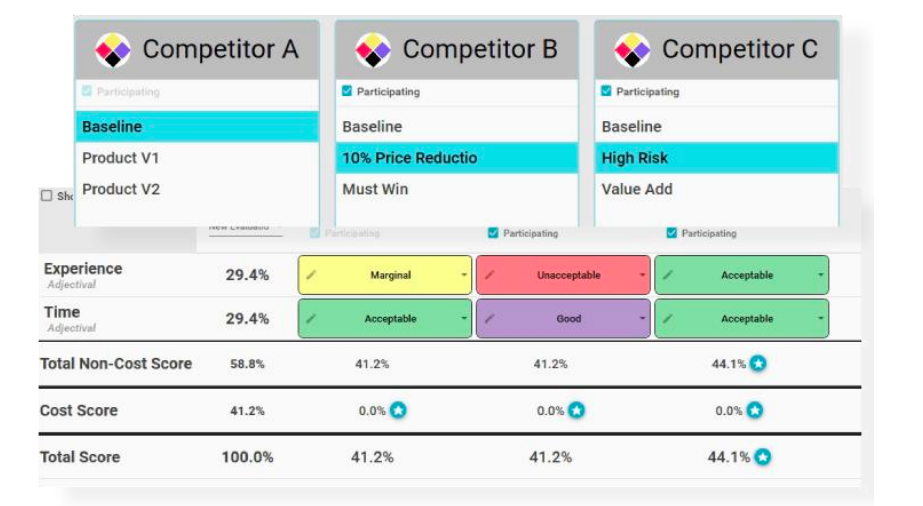Toggle Participating checkbox under Competitor C header
The image size is (923, 506).
[606, 91]
